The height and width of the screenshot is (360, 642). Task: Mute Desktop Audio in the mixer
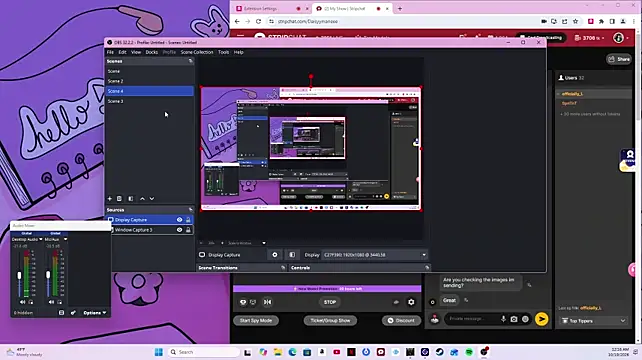pyautogui.click(x=23, y=302)
